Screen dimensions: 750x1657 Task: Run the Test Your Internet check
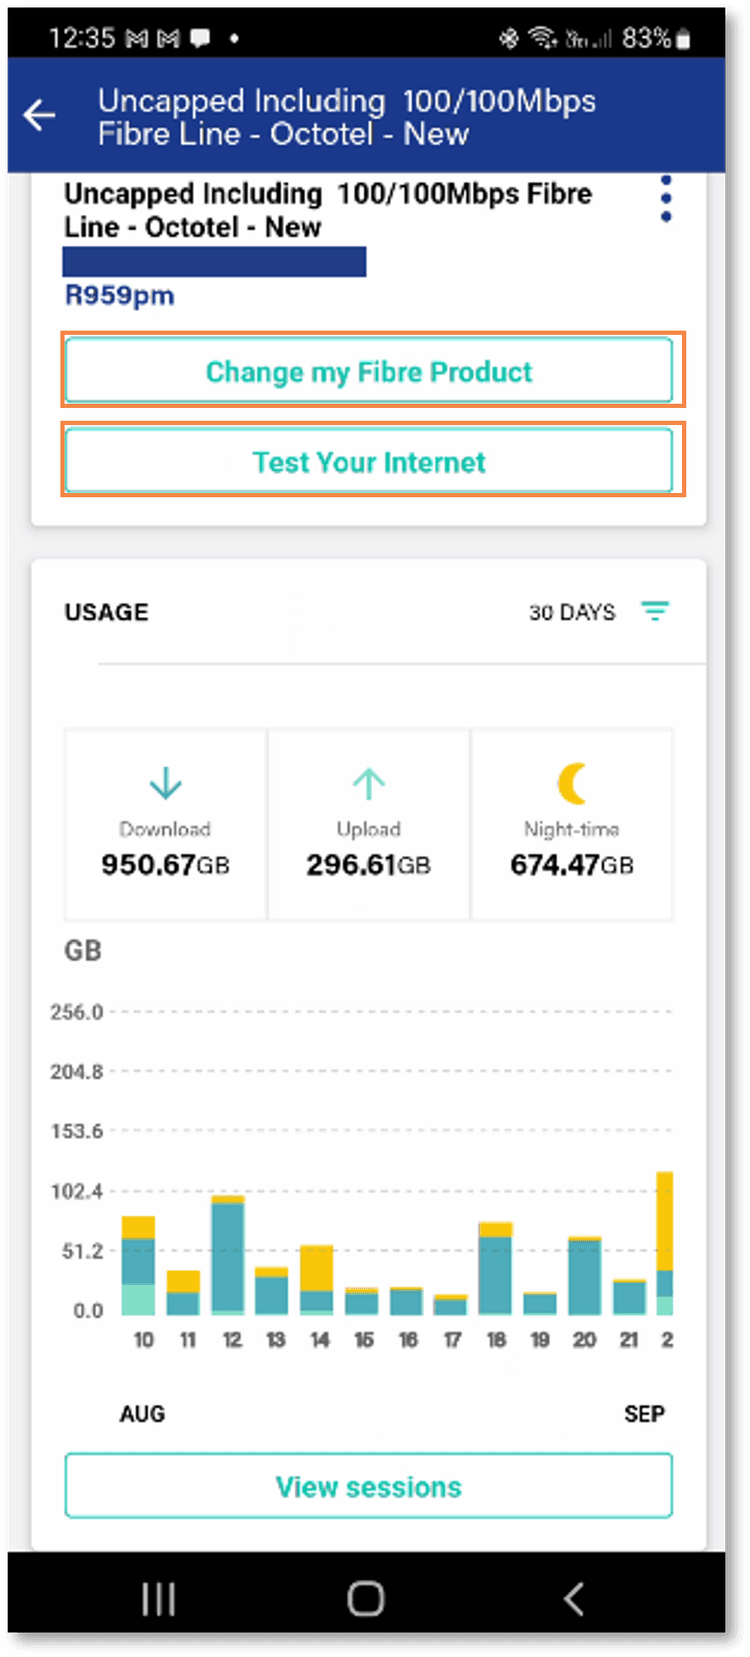click(368, 461)
